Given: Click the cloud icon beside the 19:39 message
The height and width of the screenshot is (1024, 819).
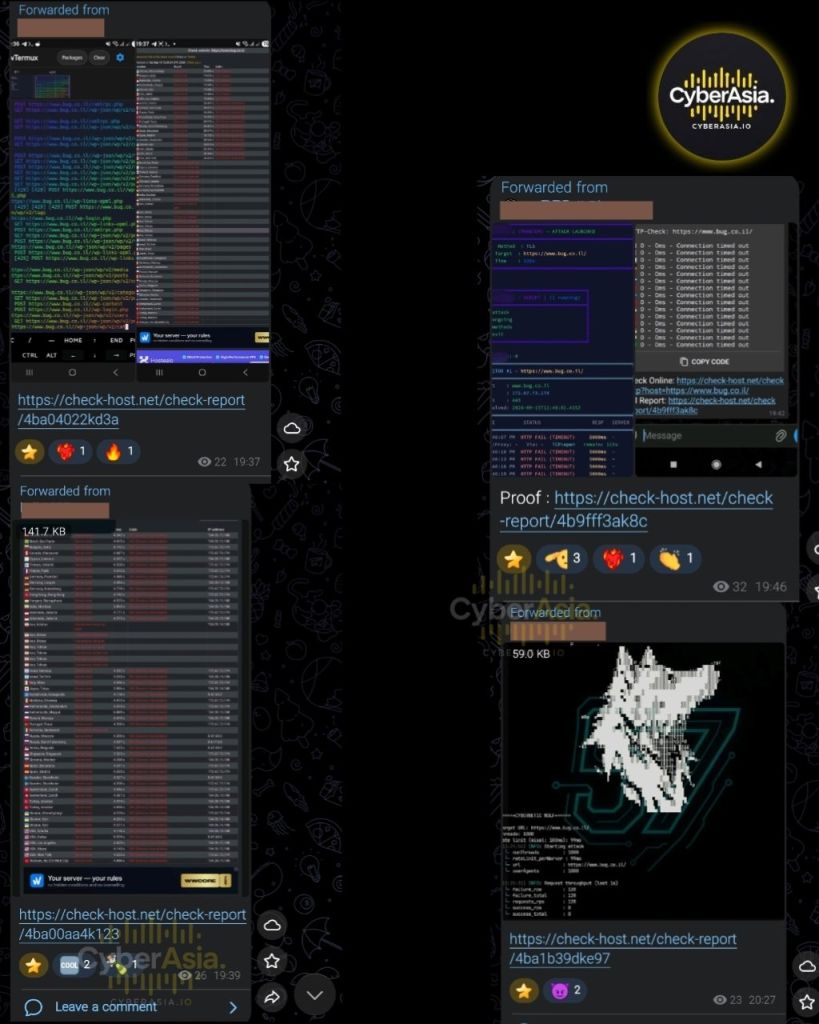Looking at the screenshot, I should [272, 925].
